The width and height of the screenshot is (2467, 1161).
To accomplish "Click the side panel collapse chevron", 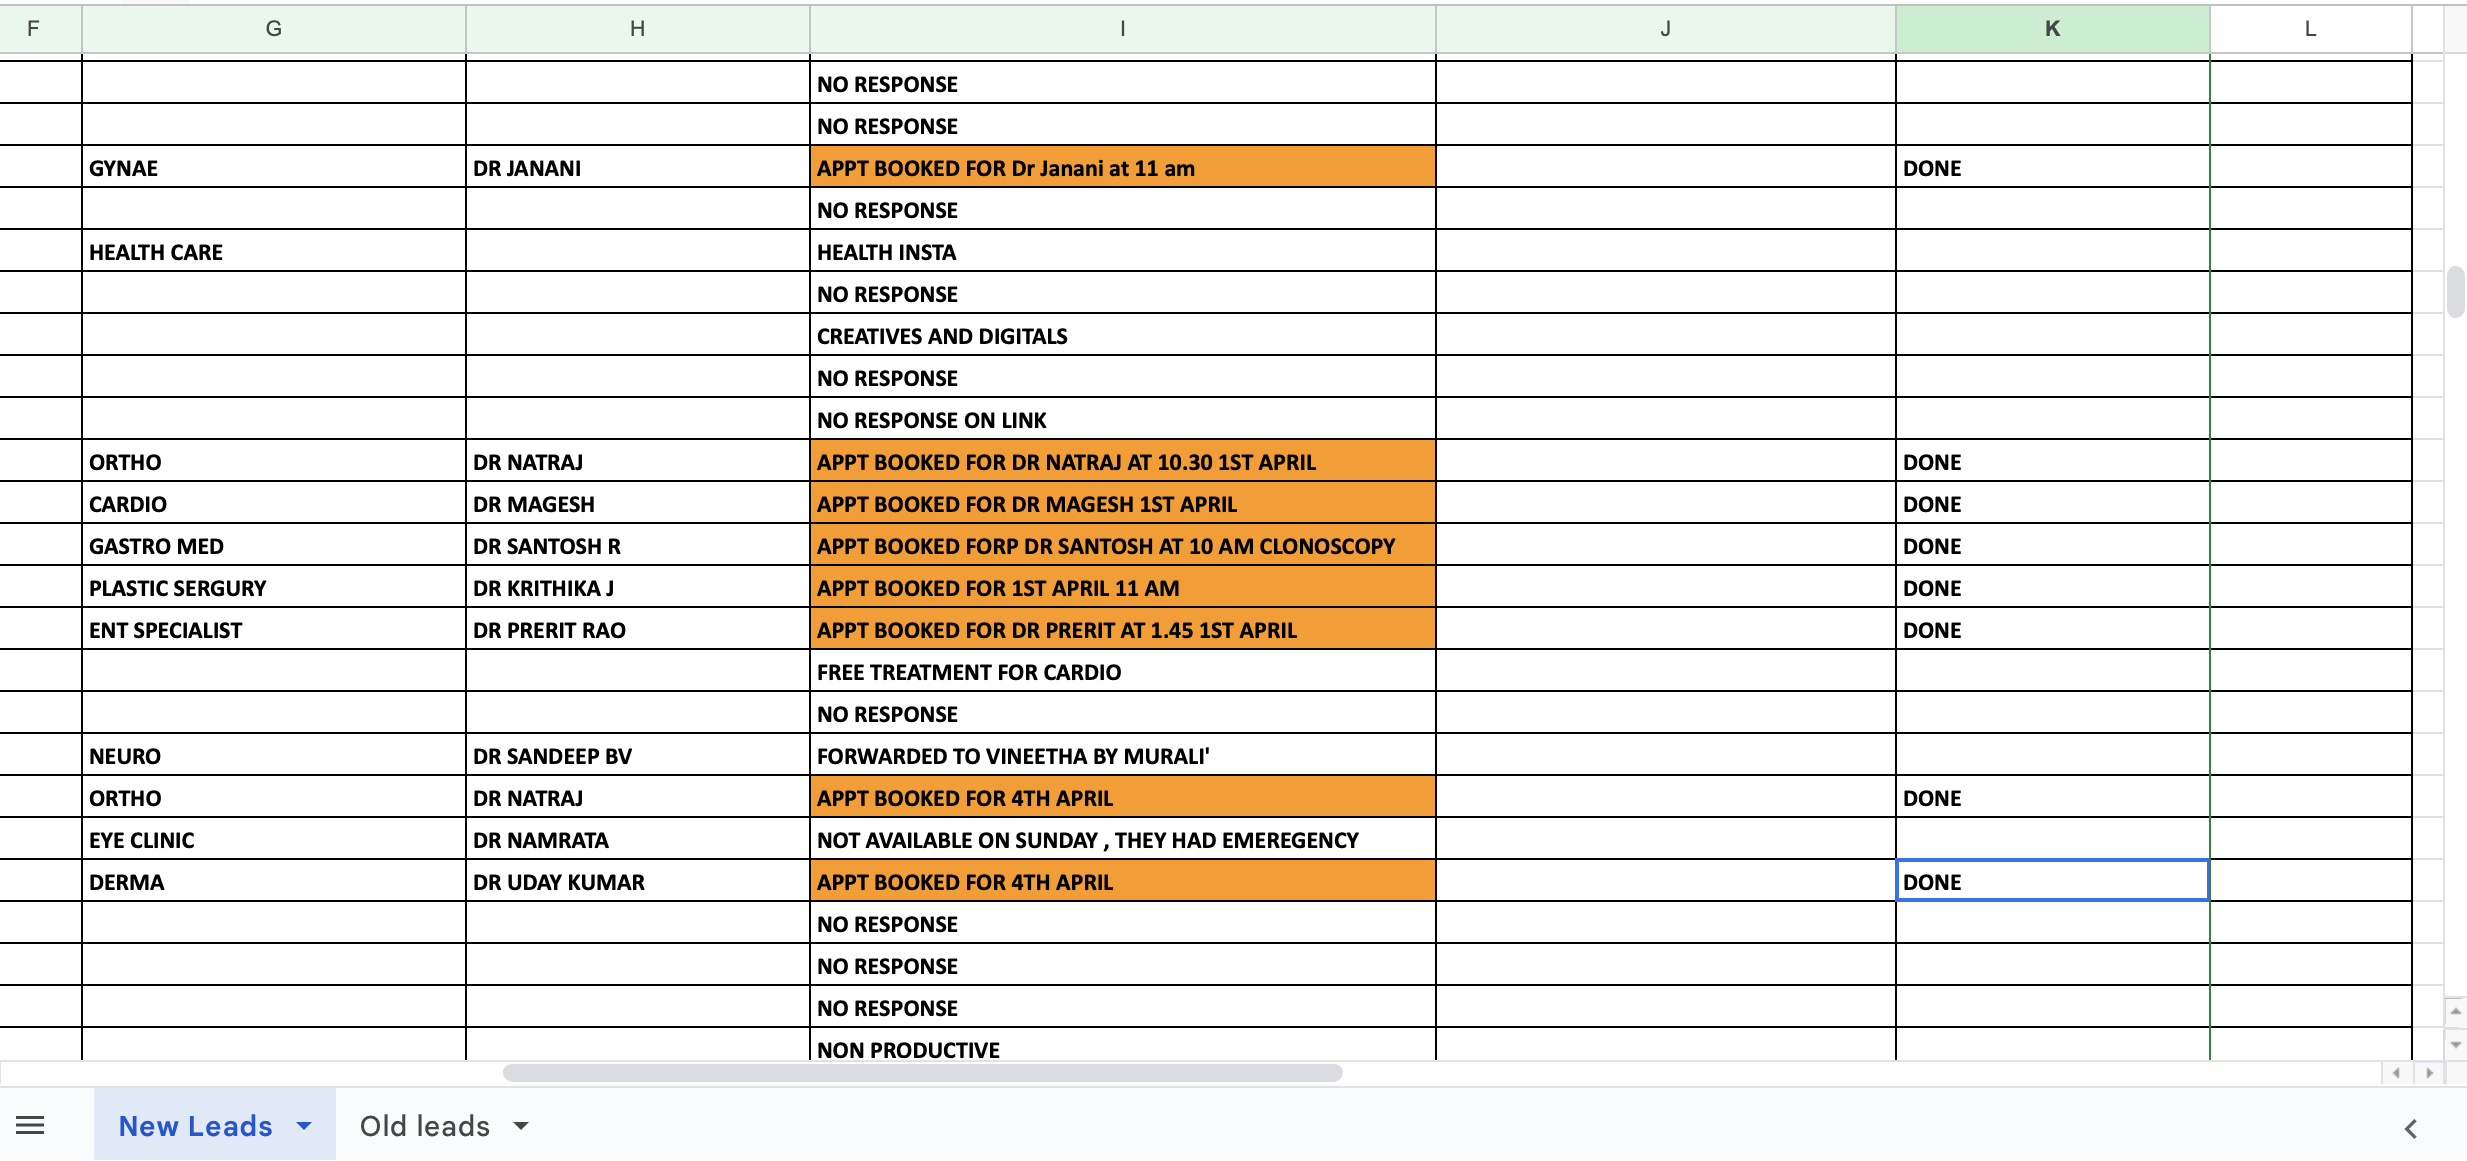I will point(2410,1129).
